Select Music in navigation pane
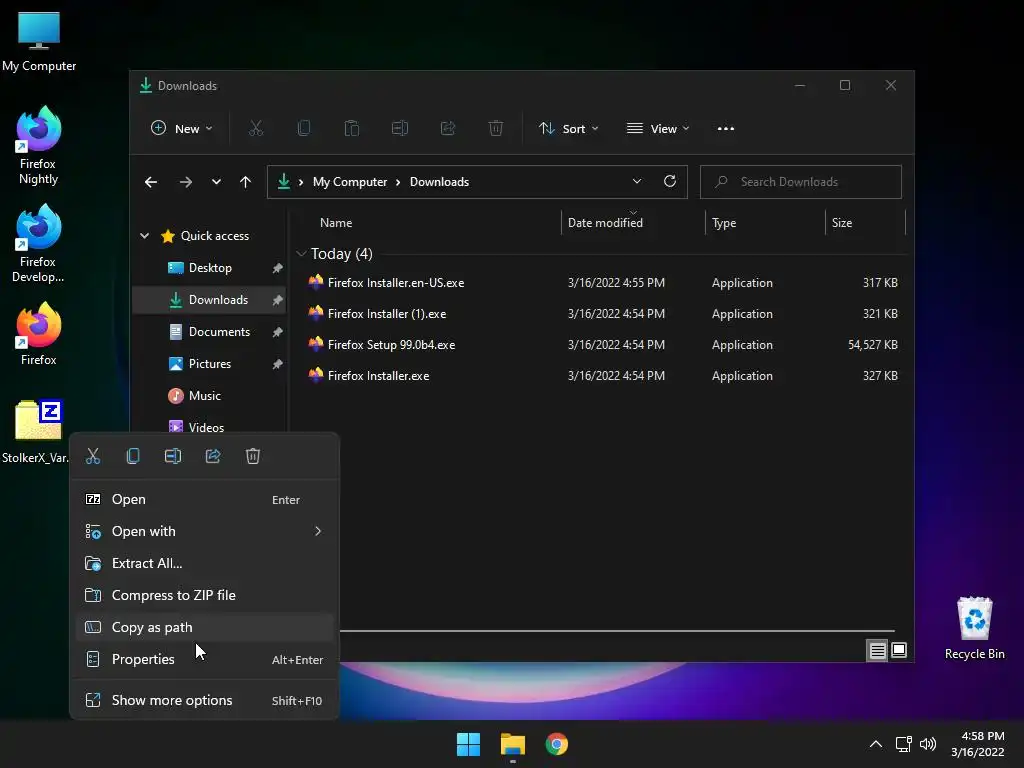The image size is (1024, 768). tap(210, 396)
